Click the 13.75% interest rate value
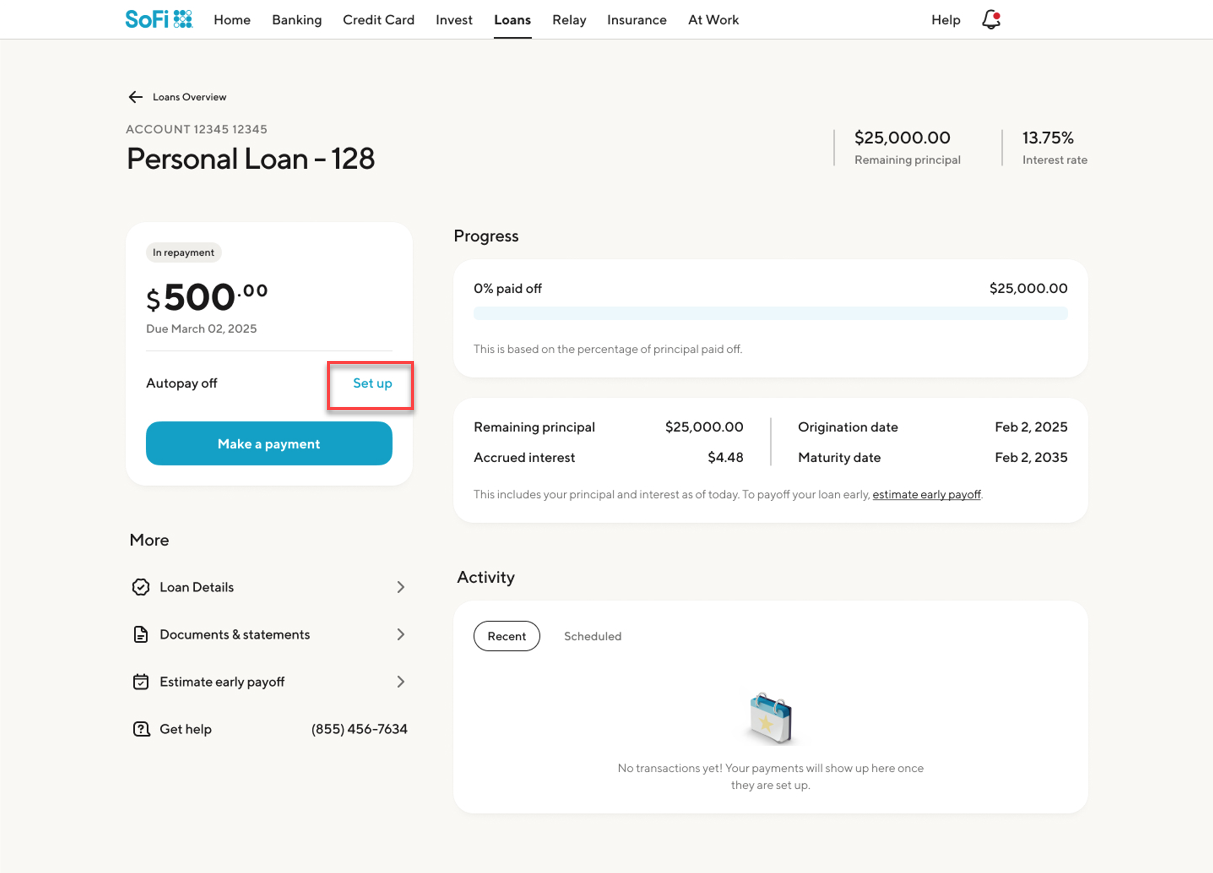 click(x=1048, y=137)
